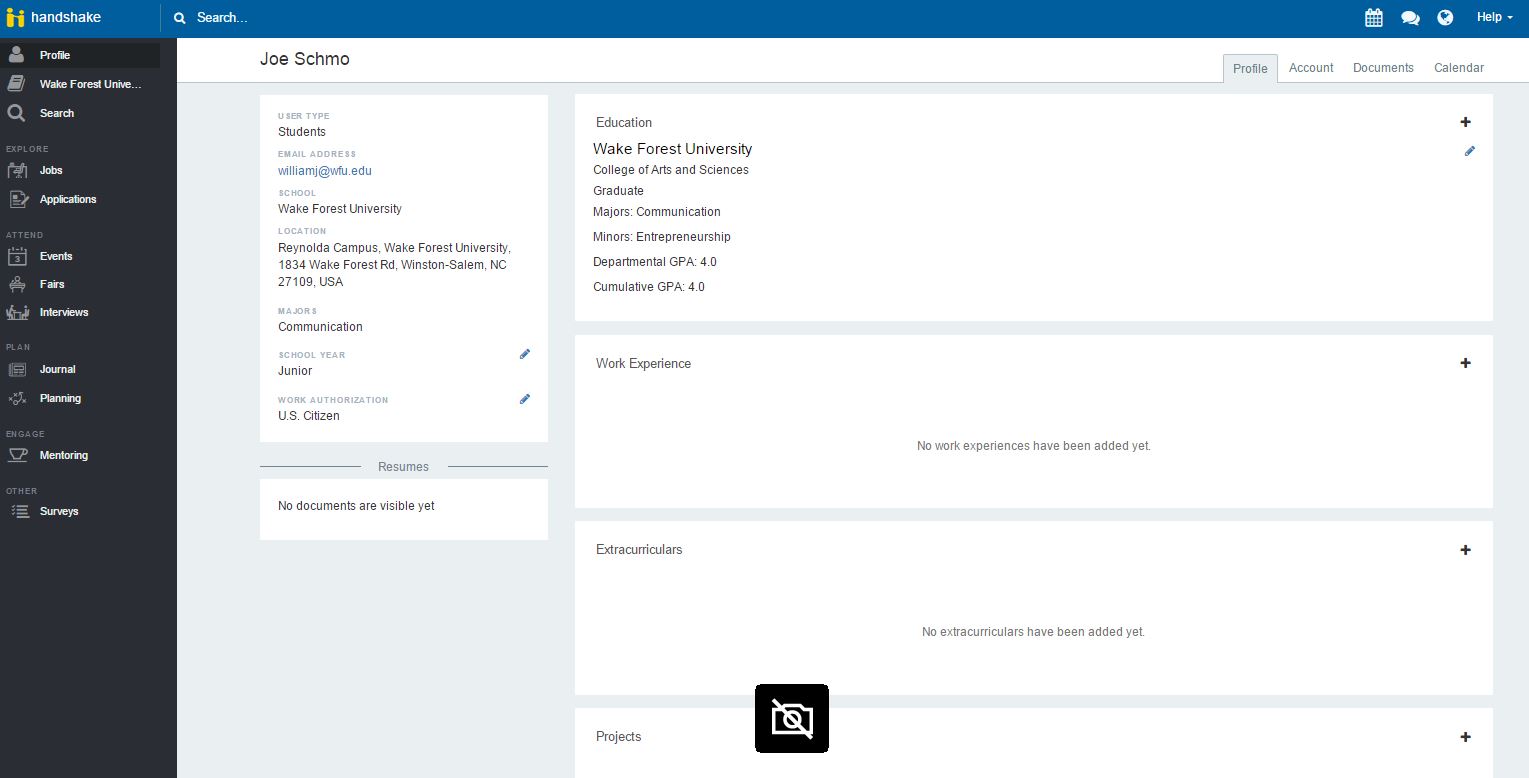This screenshot has height=778, width=1529.
Task: Click the Fairs icon in sidebar
Action: pyautogui.click(x=18, y=284)
